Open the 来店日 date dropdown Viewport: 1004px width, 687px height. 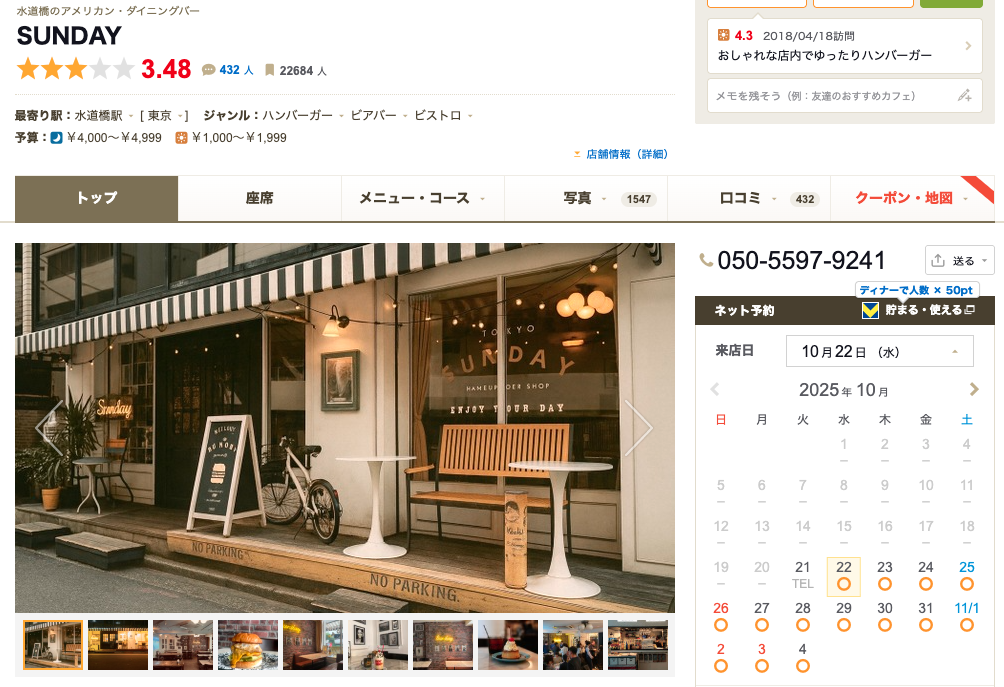[x=878, y=352]
